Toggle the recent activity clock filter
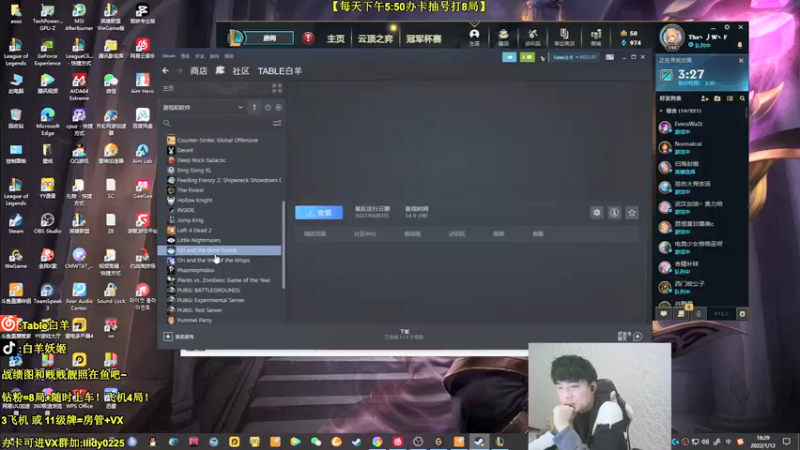 click(x=268, y=108)
